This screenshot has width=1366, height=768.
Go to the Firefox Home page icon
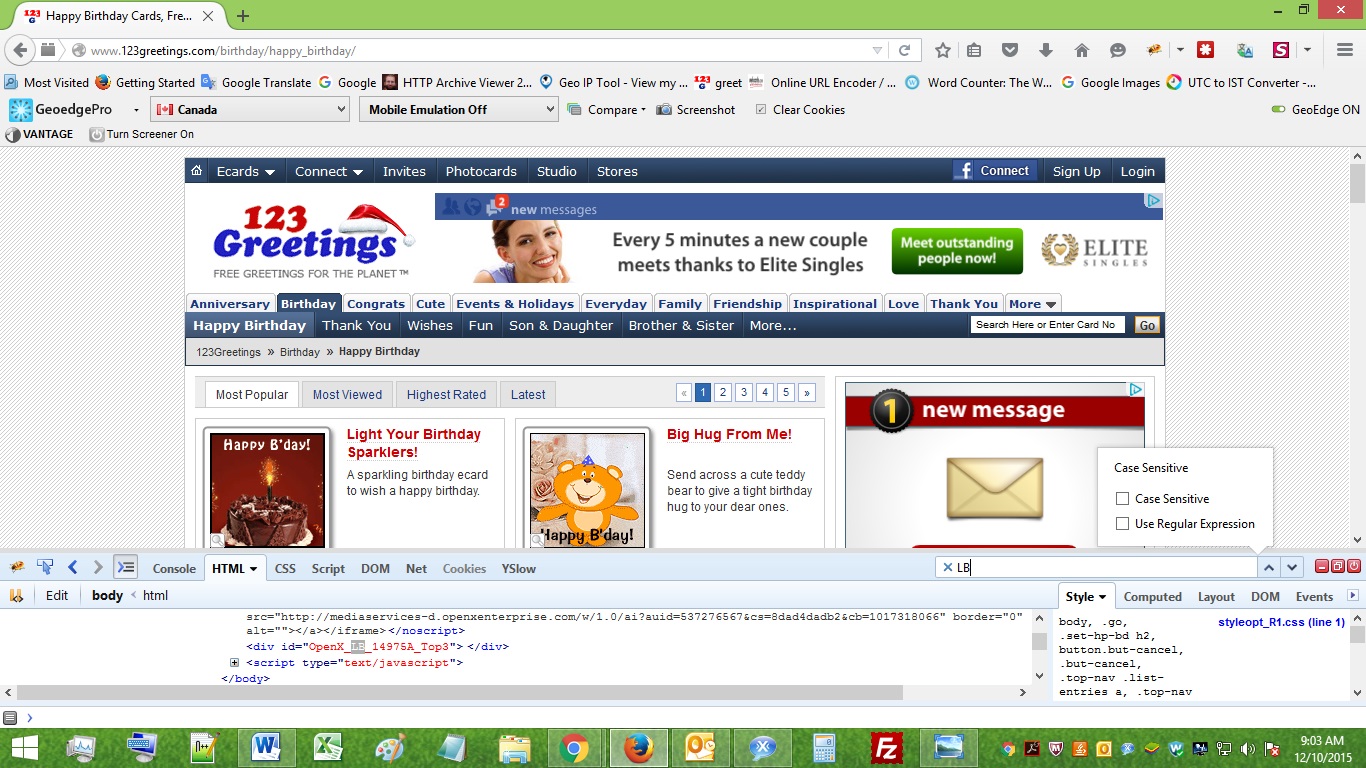1082,50
